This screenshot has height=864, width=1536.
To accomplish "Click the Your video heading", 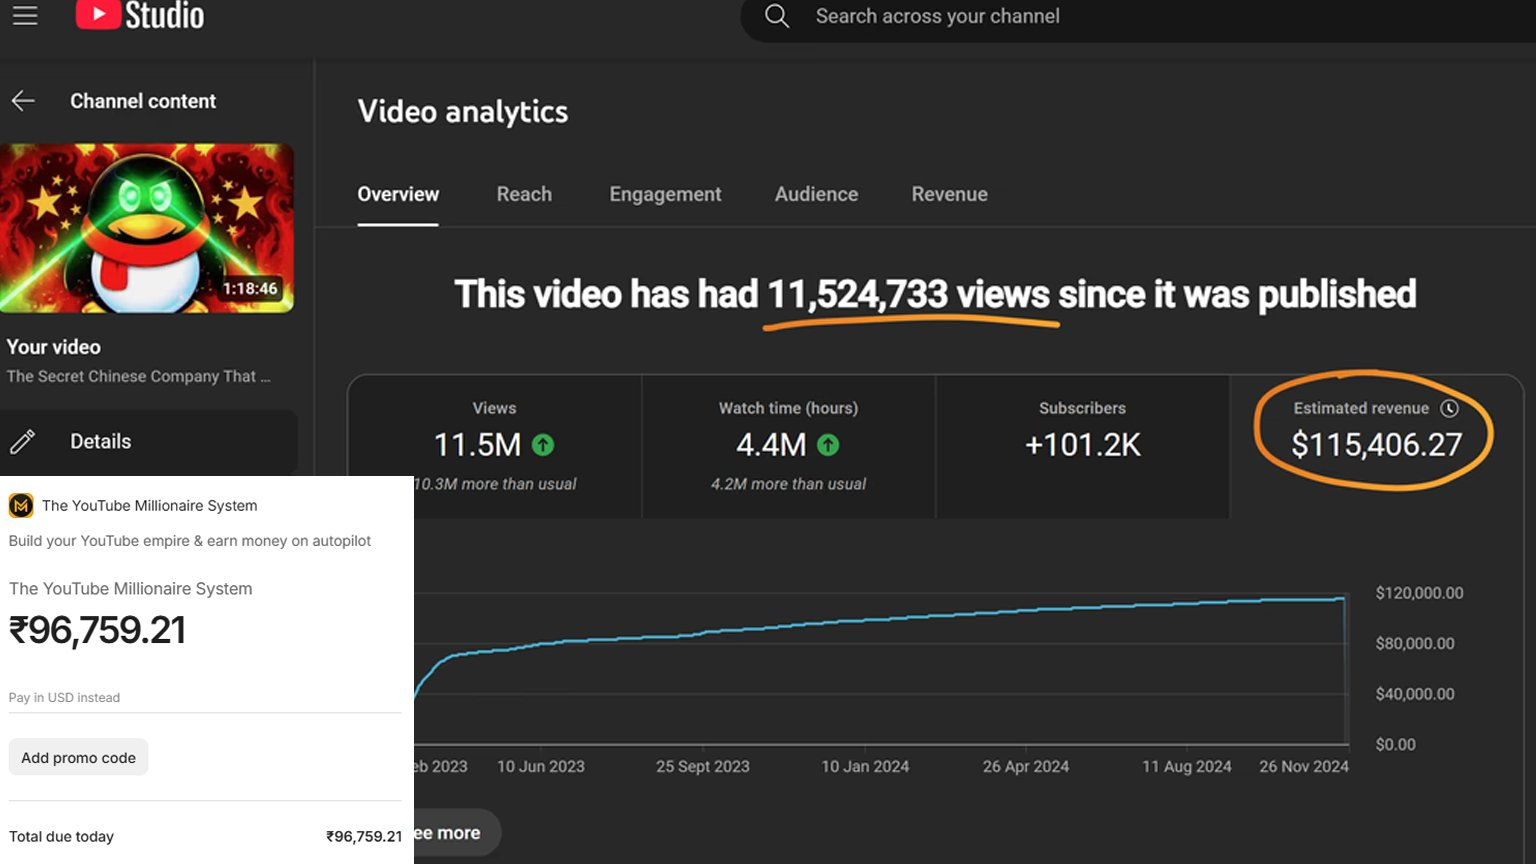I will point(54,347).
